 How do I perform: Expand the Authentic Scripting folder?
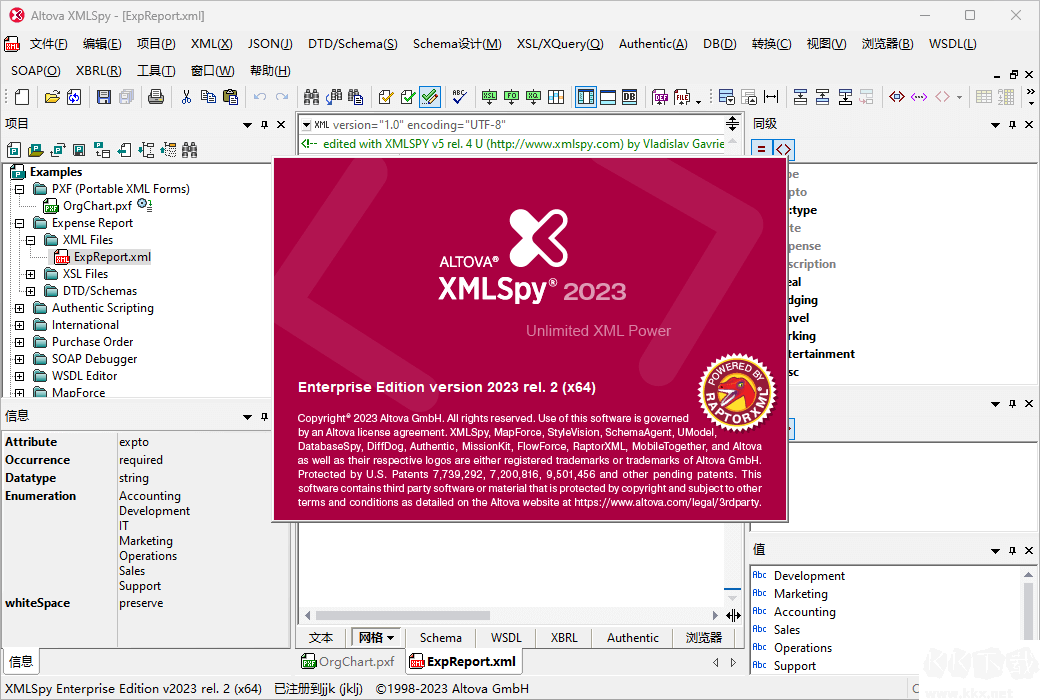pyautogui.click(x=19, y=308)
